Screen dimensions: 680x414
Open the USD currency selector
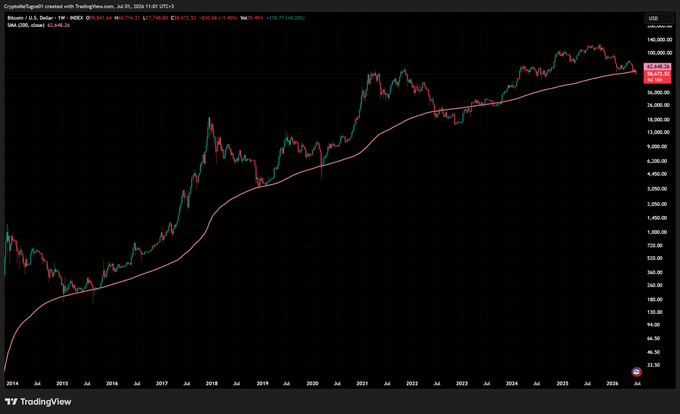click(x=659, y=18)
